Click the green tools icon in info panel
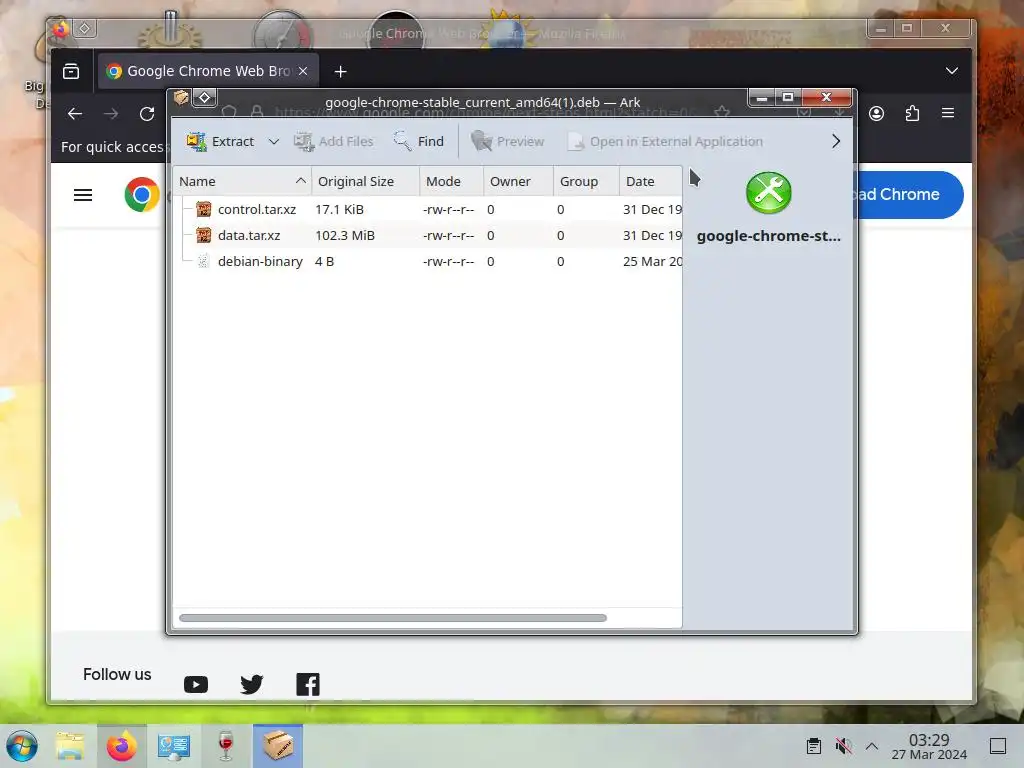The image size is (1024, 768). tap(769, 193)
